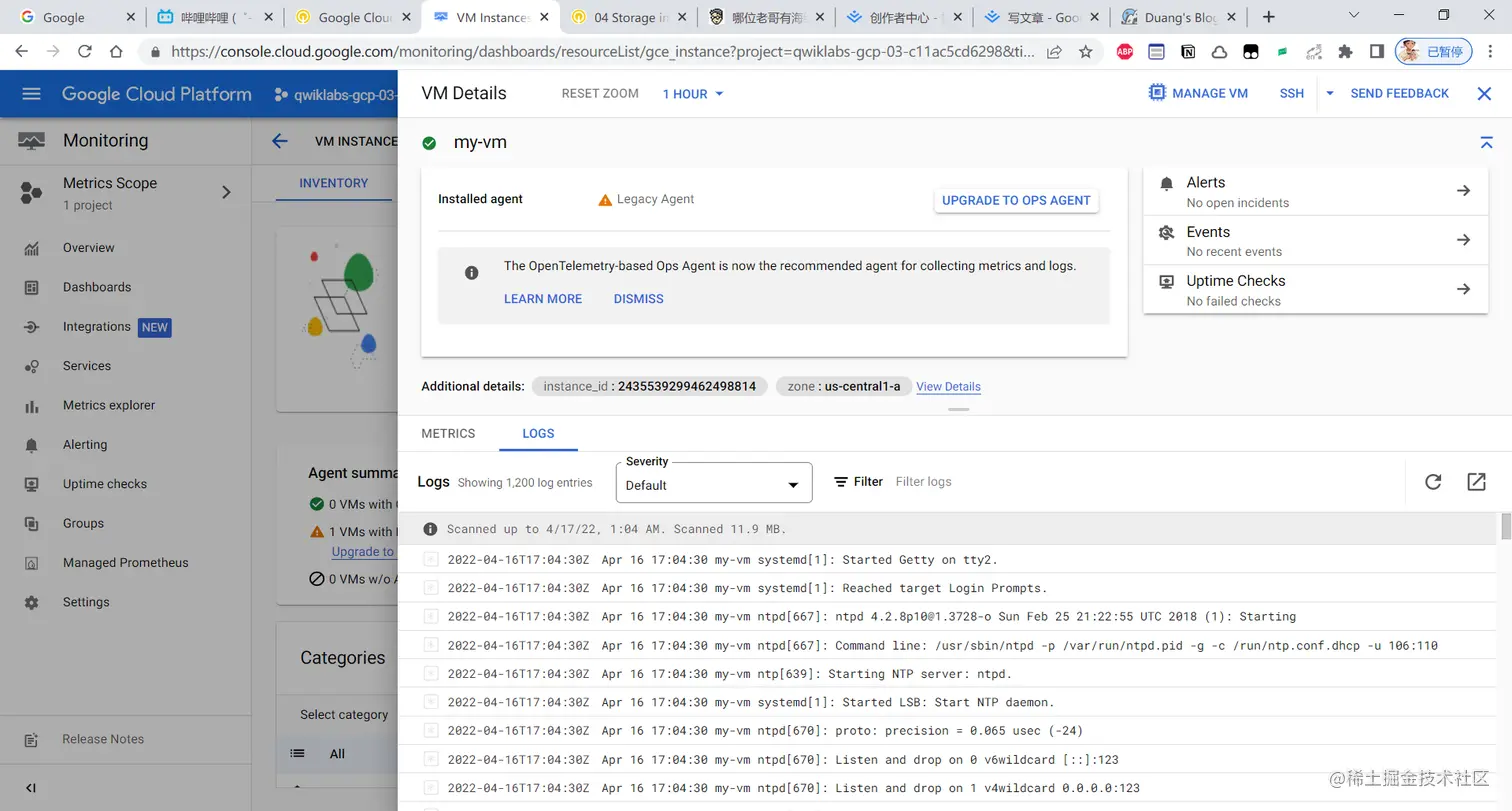The height and width of the screenshot is (811, 1512).
Task: Open the Extensions puzzle icon
Action: point(1345,52)
